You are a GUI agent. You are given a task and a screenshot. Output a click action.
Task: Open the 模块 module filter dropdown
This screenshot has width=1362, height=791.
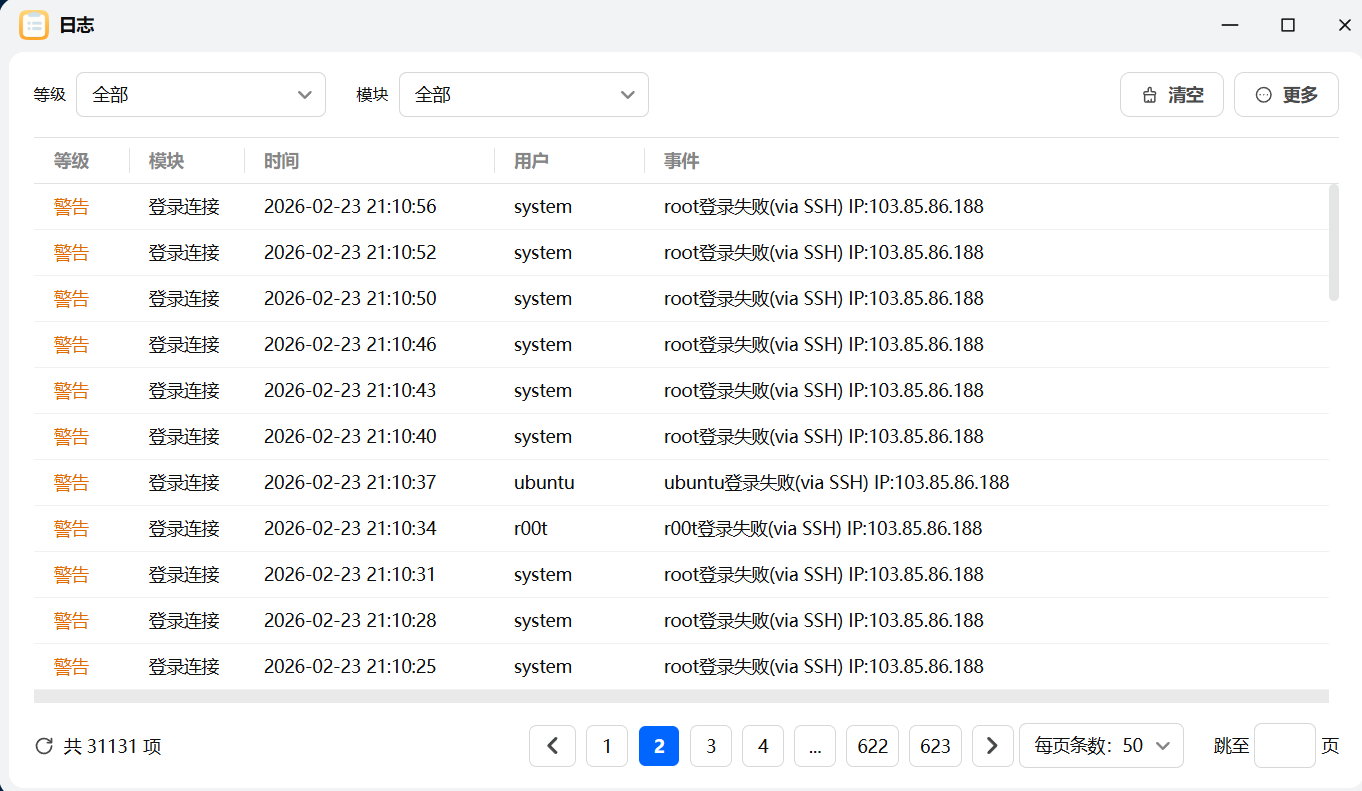524,94
